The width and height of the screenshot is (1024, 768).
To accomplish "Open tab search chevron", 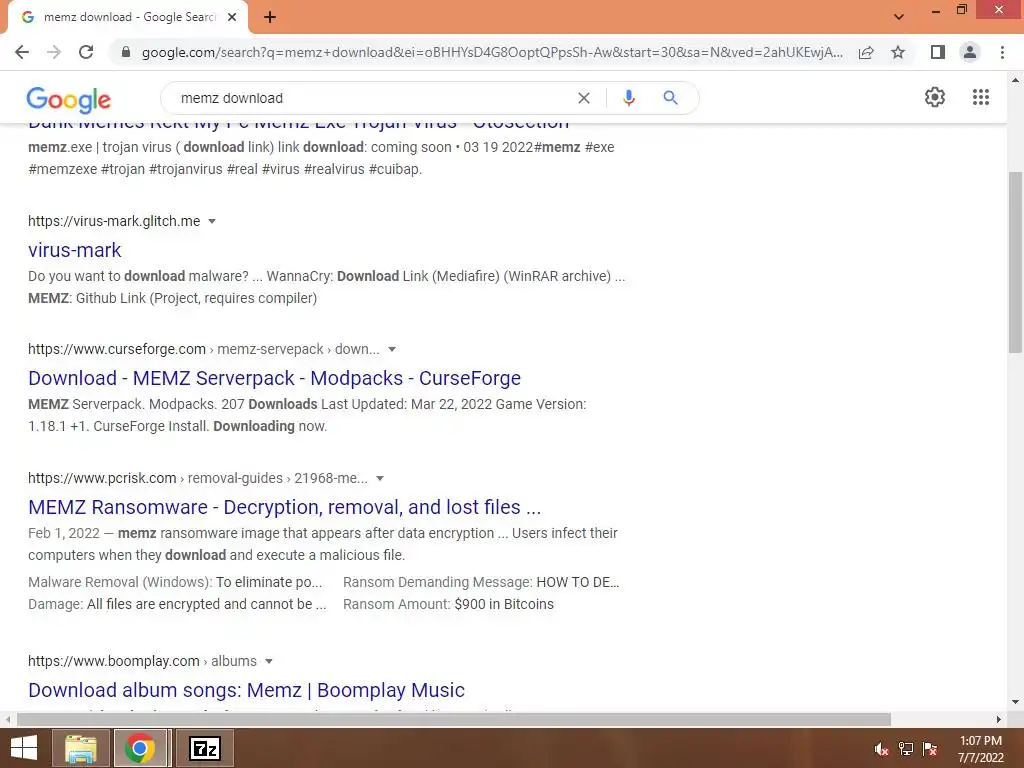I will point(899,17).
